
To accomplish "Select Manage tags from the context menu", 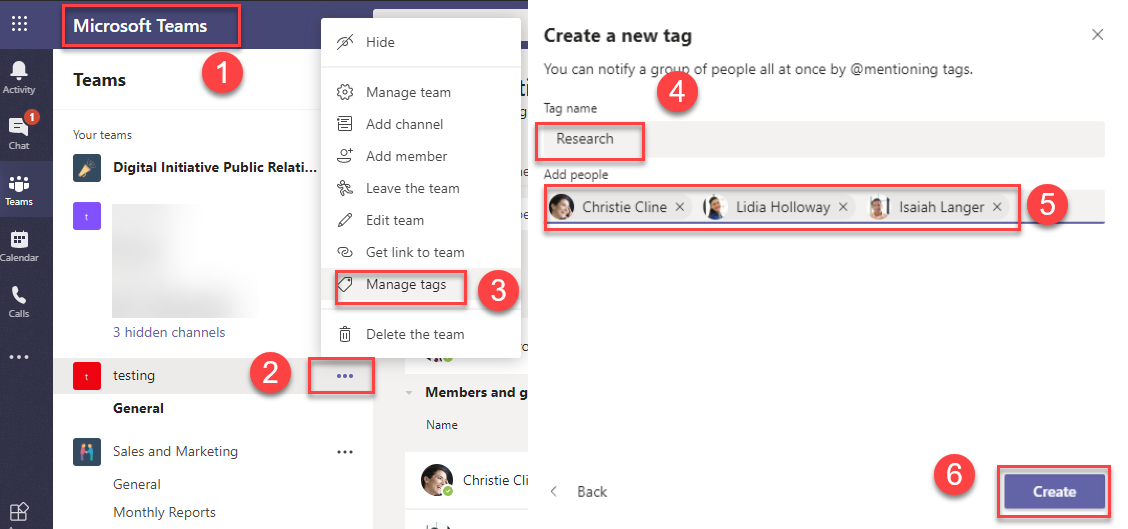I will click(404, 285).
